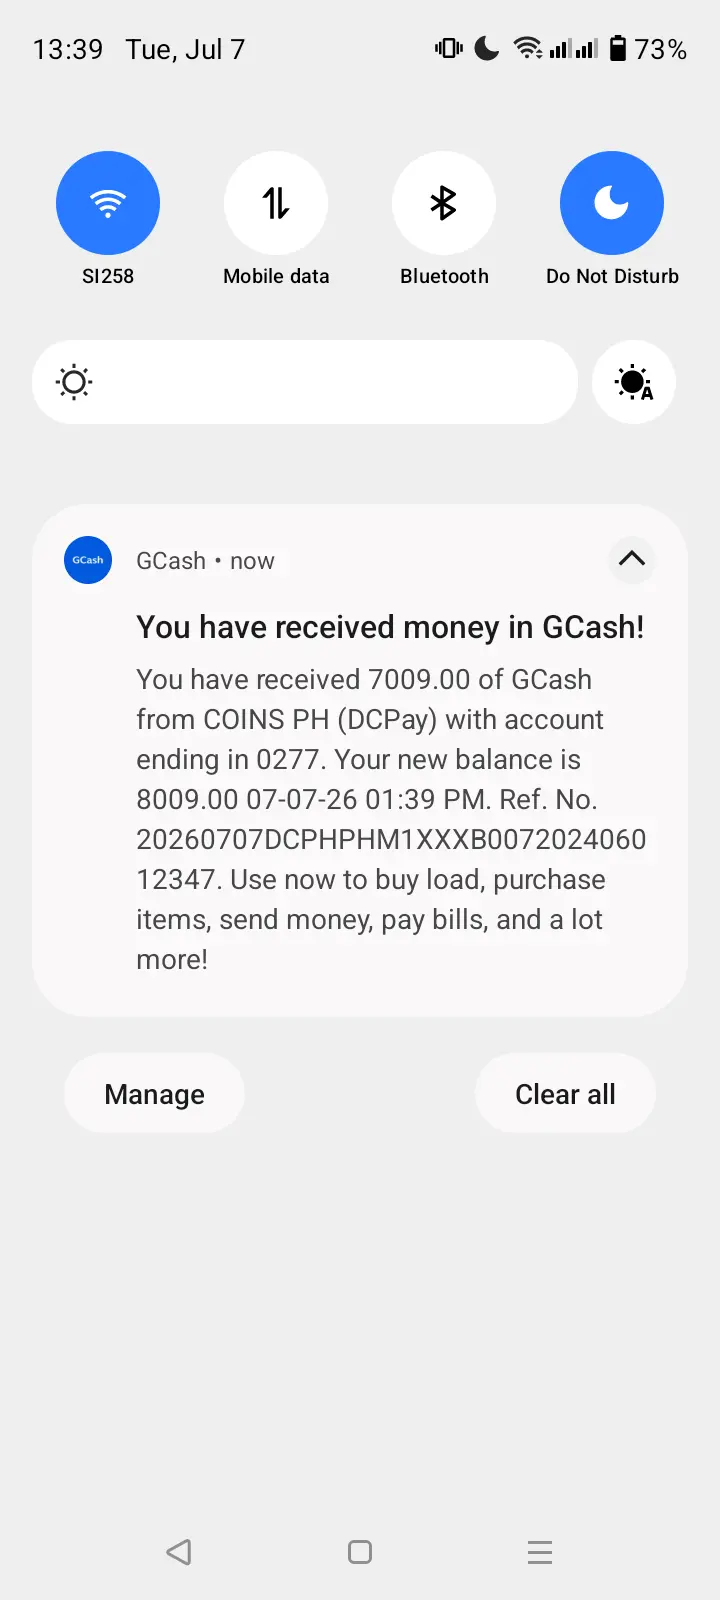The height and width of the screenshot is (1600, 720).
Task: Tap the Home square navigation icon
Action: point(360,1552)
